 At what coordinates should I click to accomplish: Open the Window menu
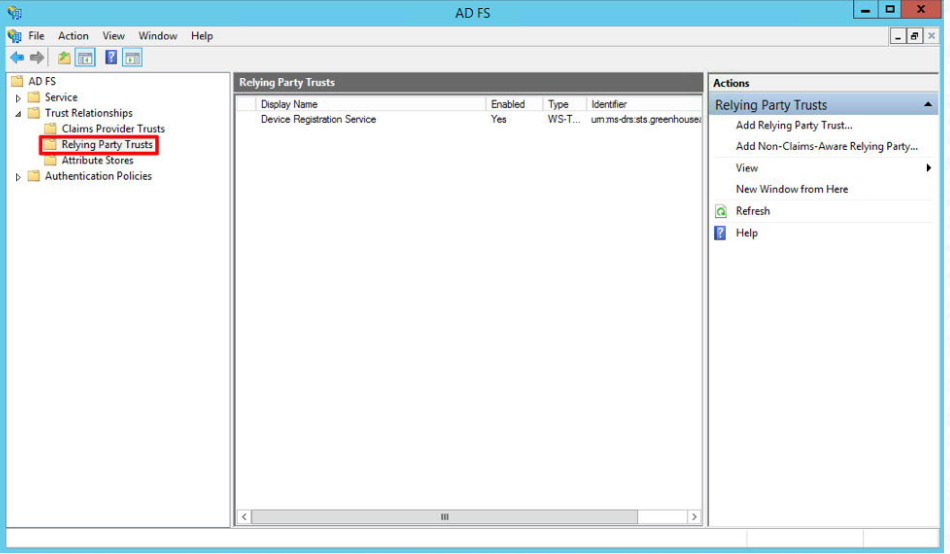click(158, 36)
